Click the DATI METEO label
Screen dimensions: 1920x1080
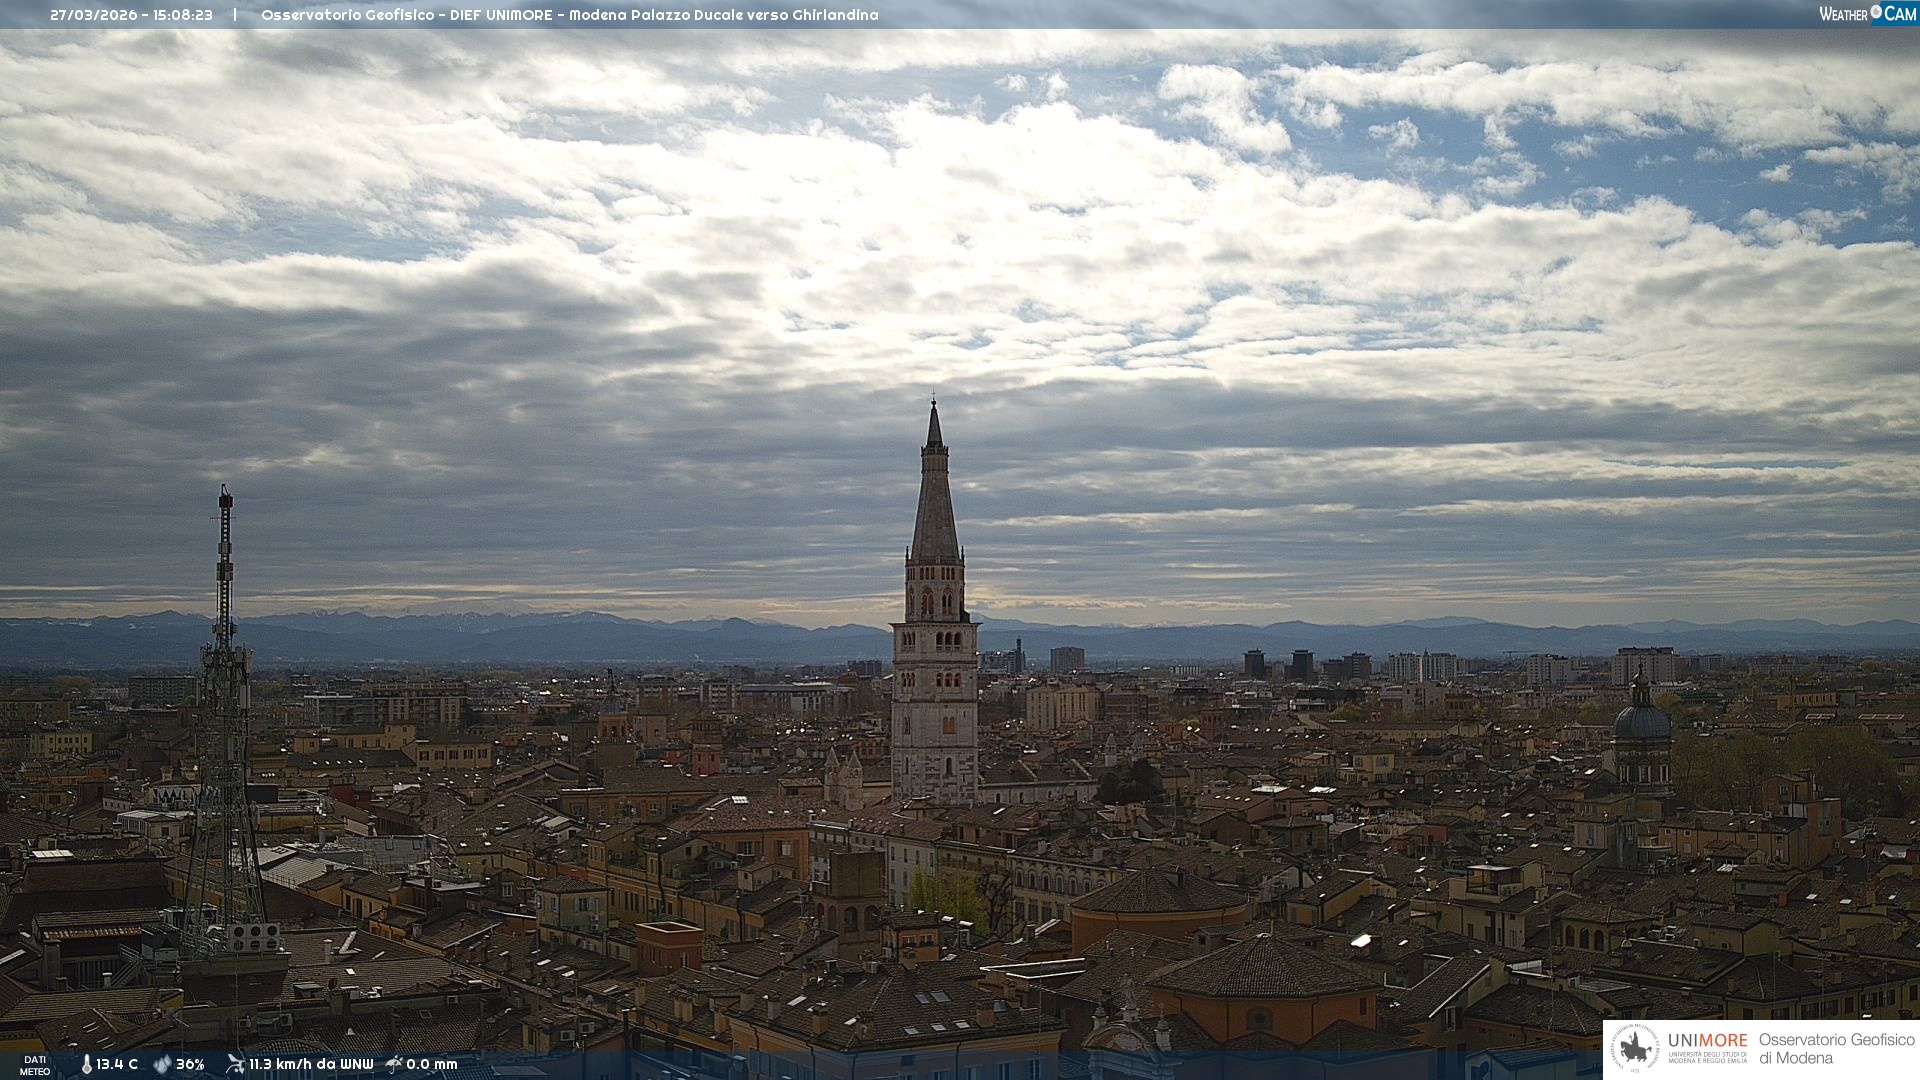click(35, 1065)
